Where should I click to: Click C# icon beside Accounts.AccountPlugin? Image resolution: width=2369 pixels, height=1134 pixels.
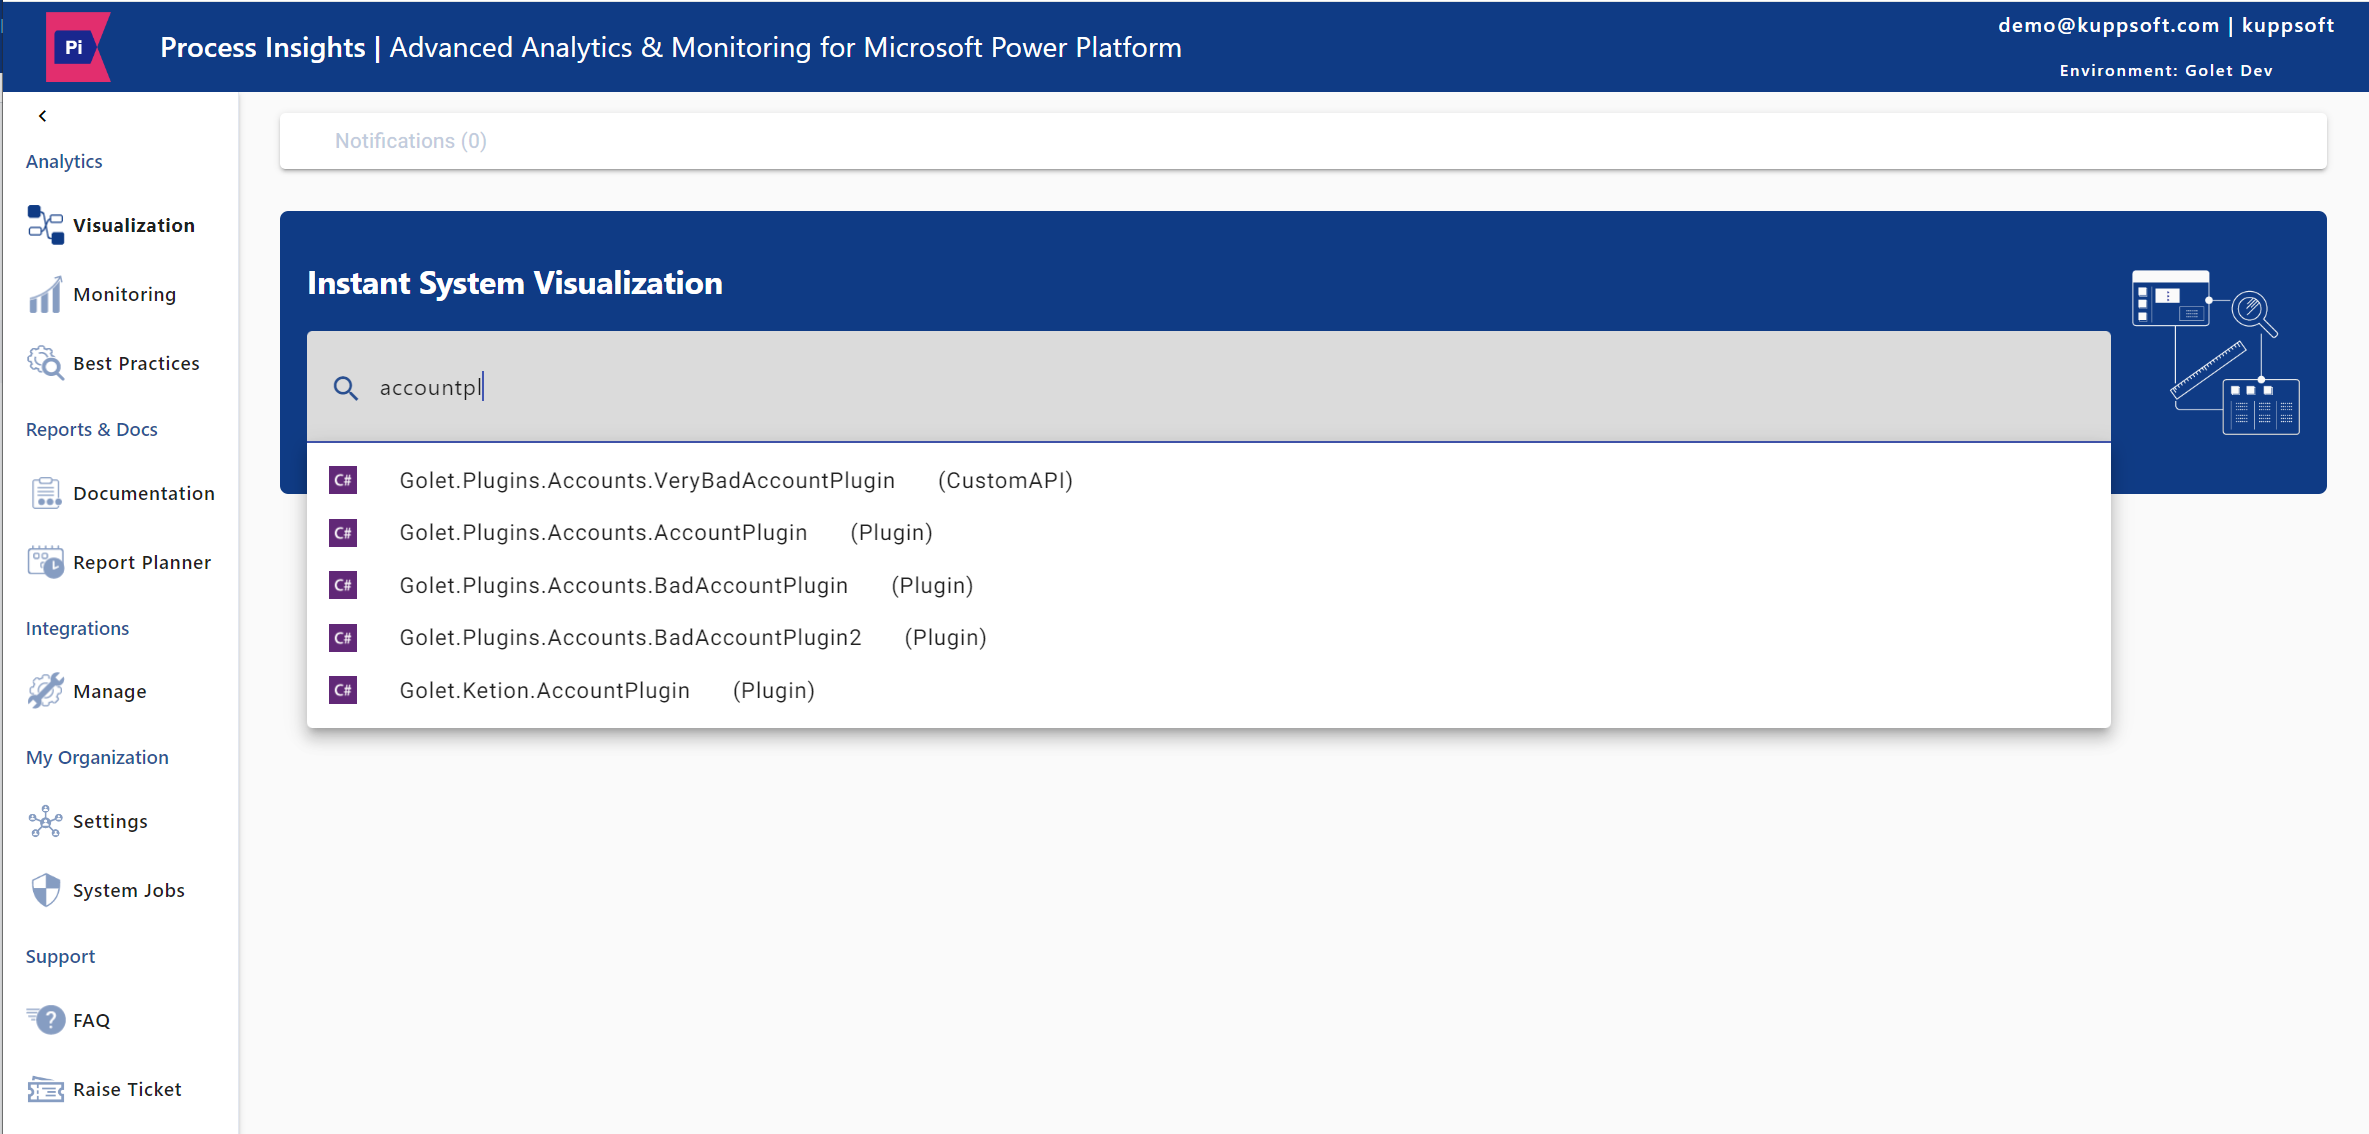(x=343, y=533)
